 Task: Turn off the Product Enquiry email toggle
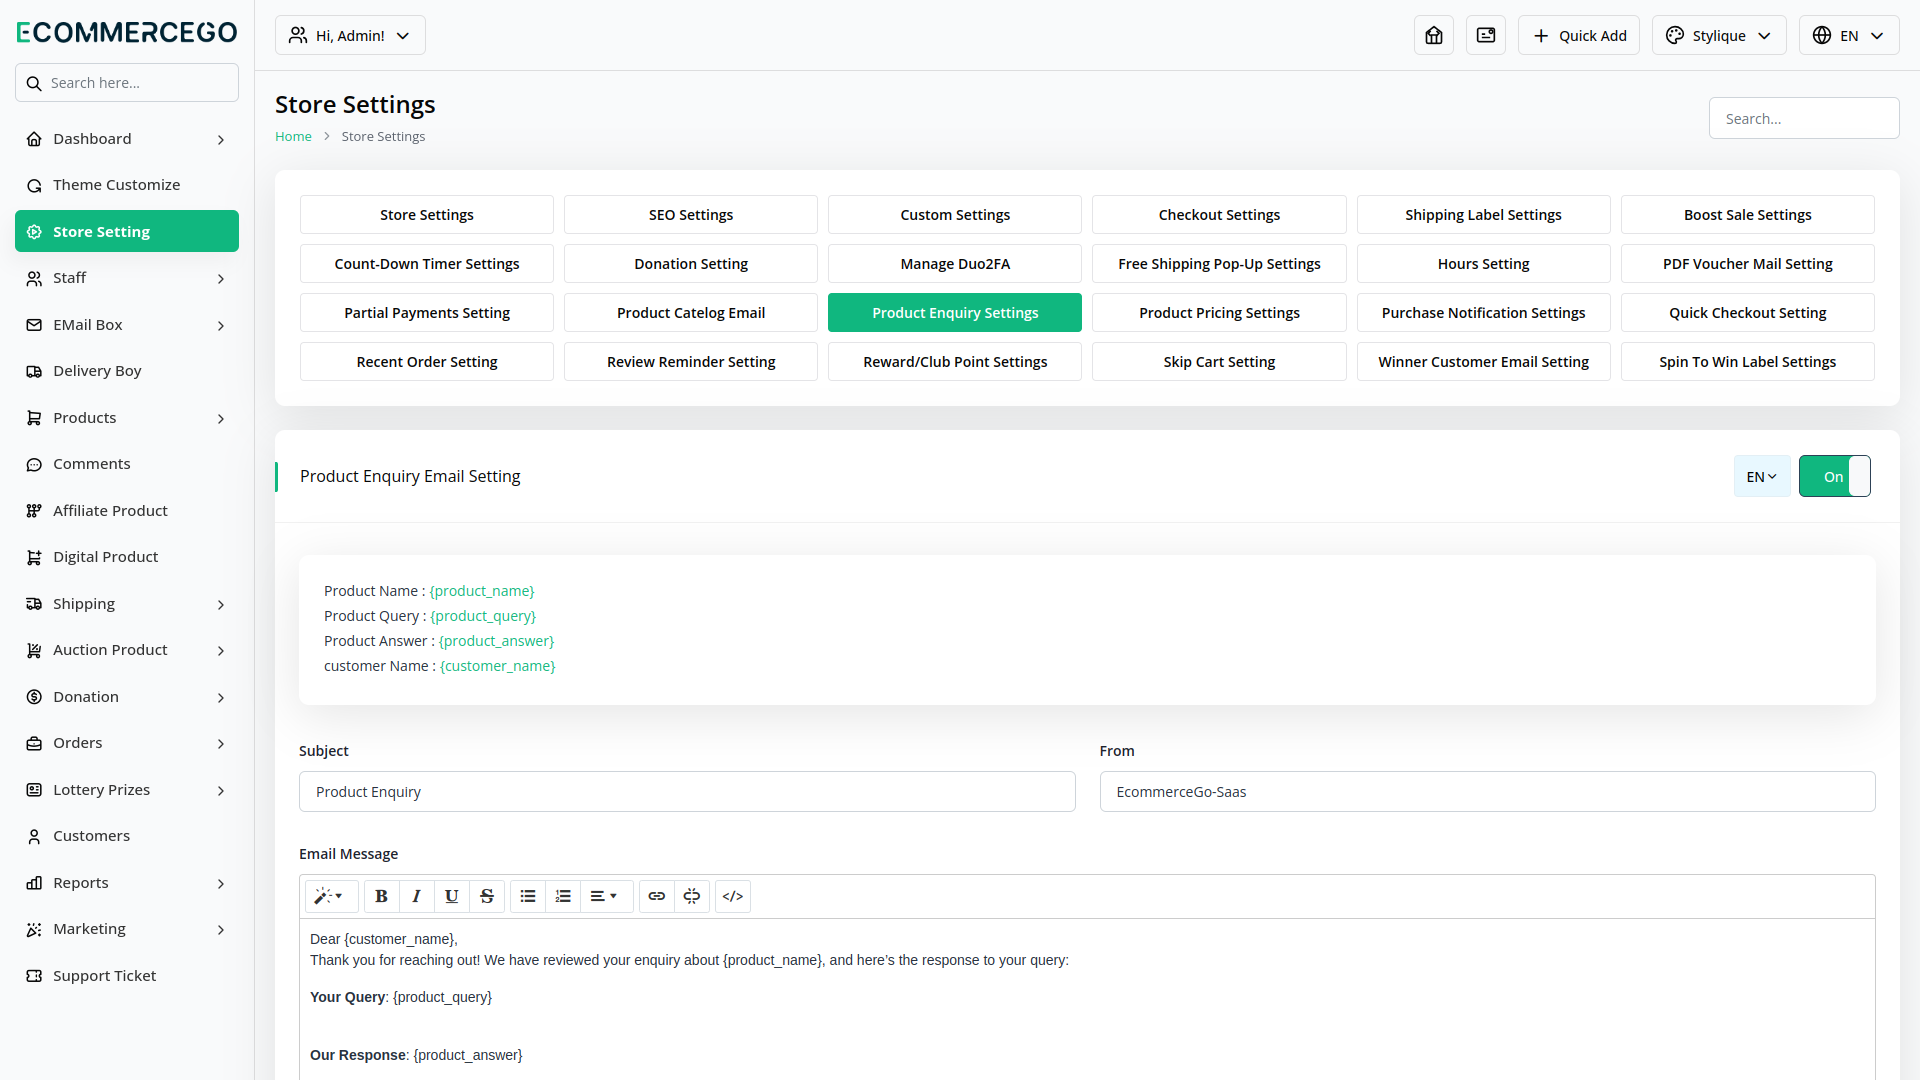click(x=1834, y=476)
